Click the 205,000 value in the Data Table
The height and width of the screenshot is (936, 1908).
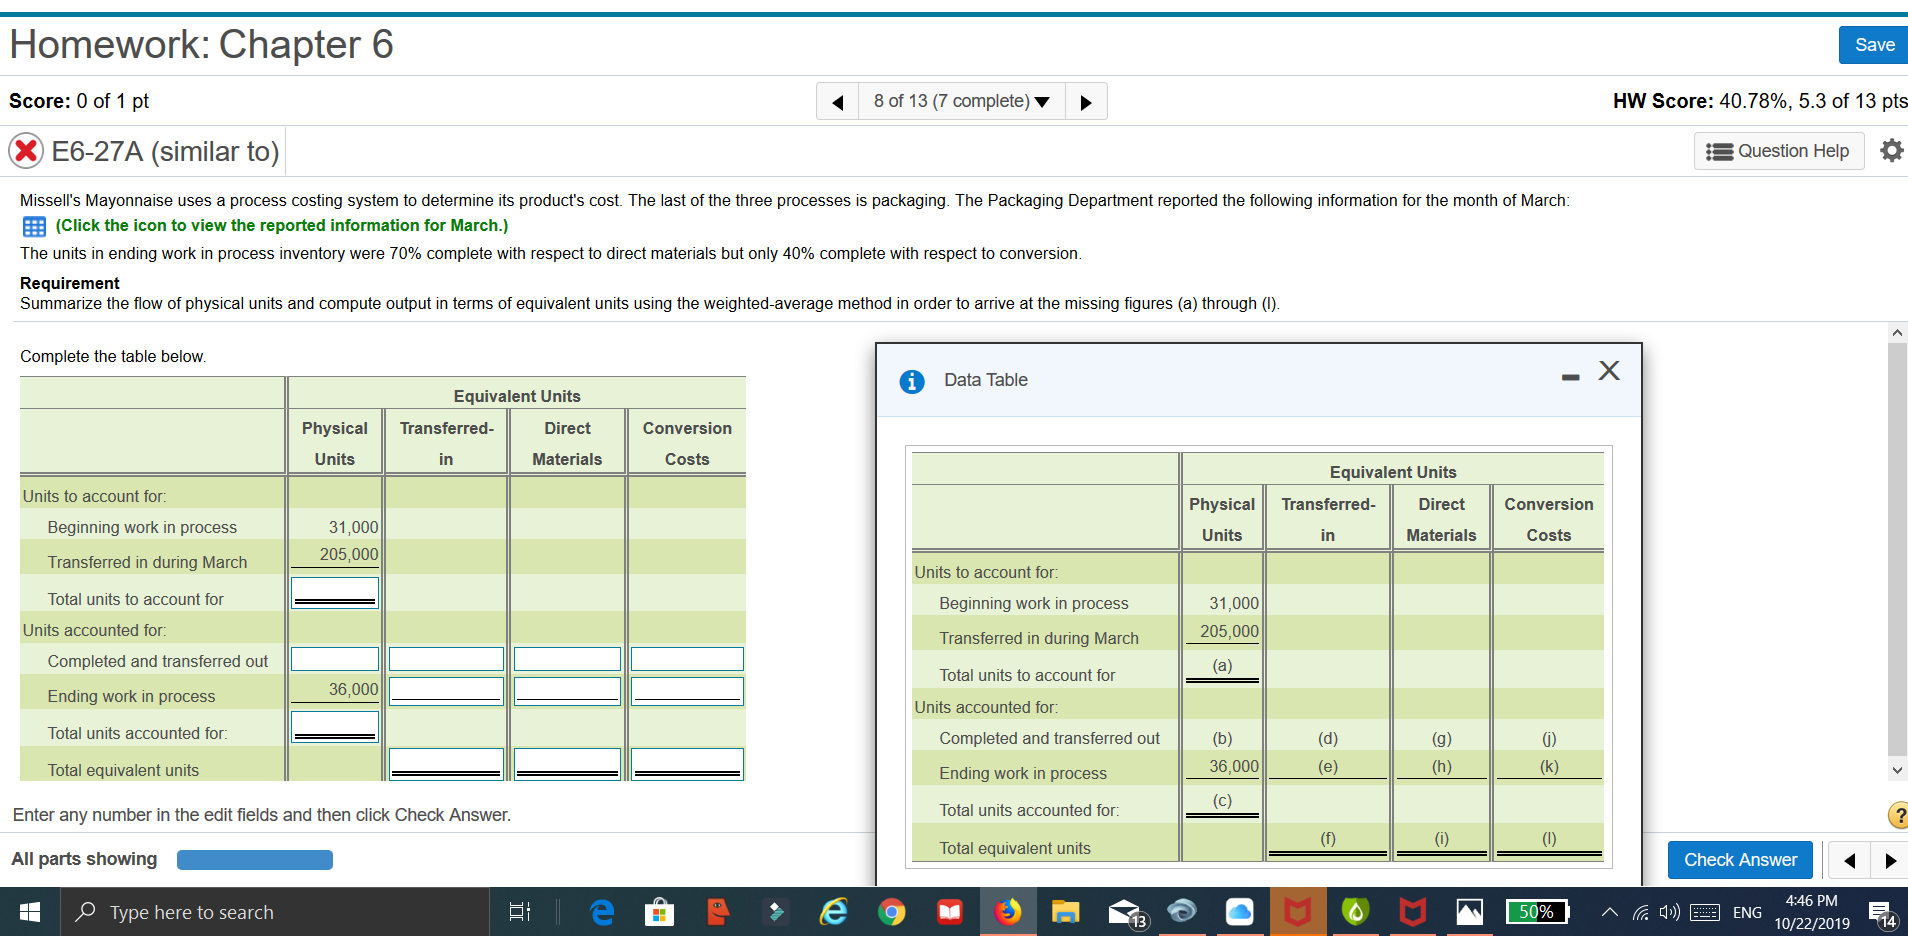1230,631
